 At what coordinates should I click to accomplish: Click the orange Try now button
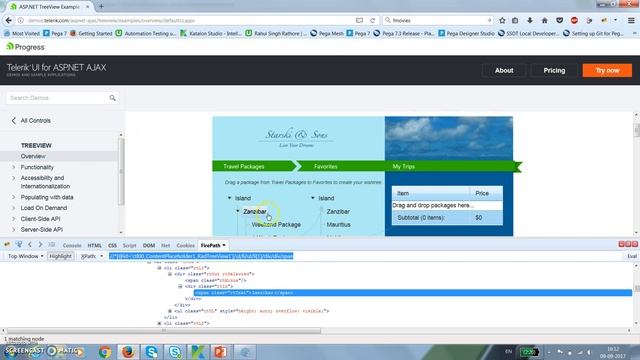coord(607,70)
